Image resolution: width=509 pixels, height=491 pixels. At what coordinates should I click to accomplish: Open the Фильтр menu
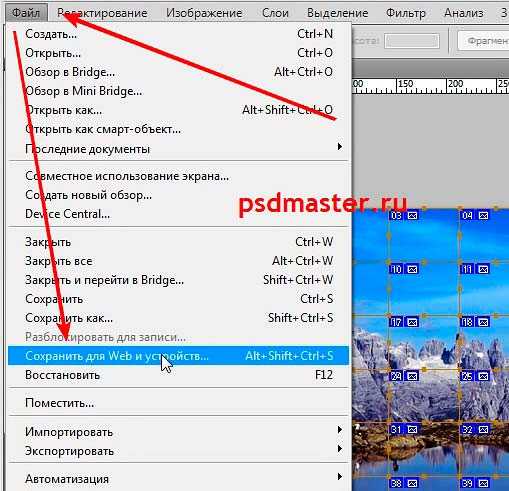(x=406, y=13)
